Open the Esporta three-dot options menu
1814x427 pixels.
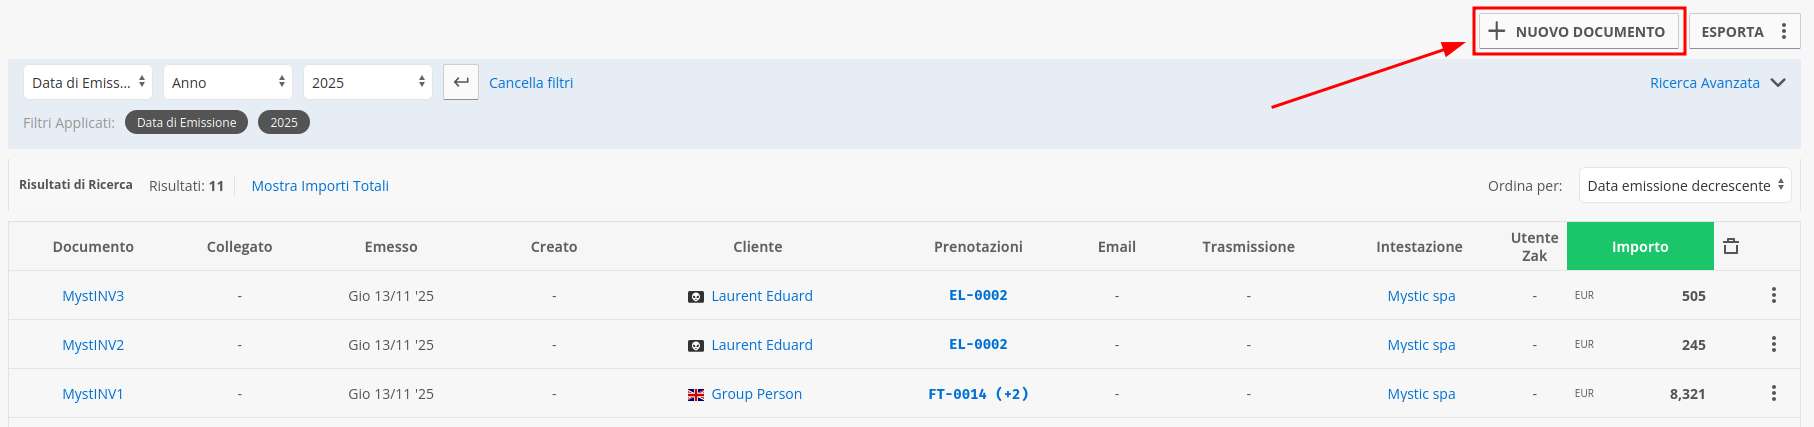click(x=1783, y=31)
